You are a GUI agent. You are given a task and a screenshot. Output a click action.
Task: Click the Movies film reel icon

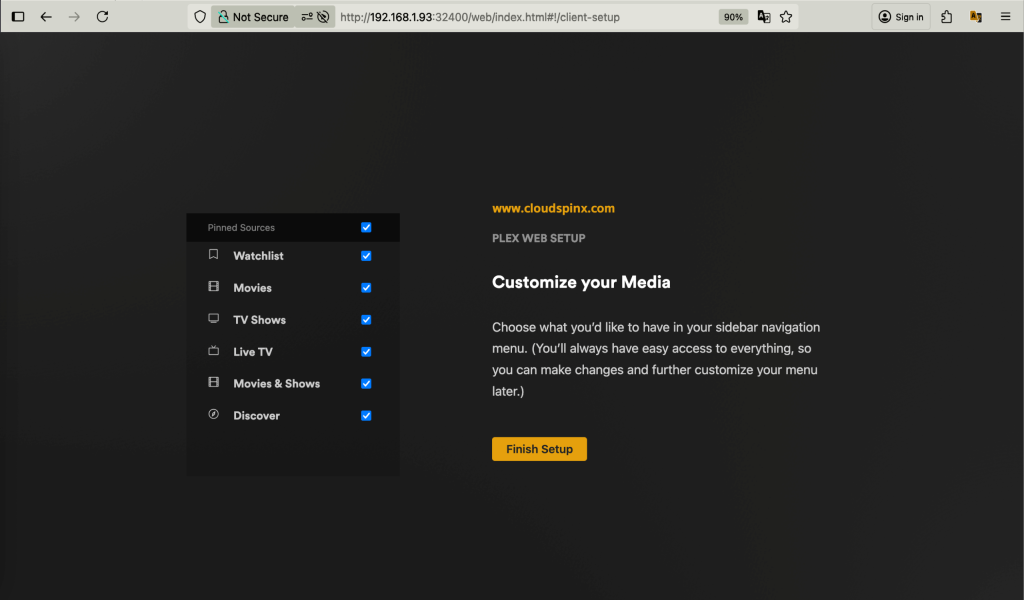click(x=212, y=287)
